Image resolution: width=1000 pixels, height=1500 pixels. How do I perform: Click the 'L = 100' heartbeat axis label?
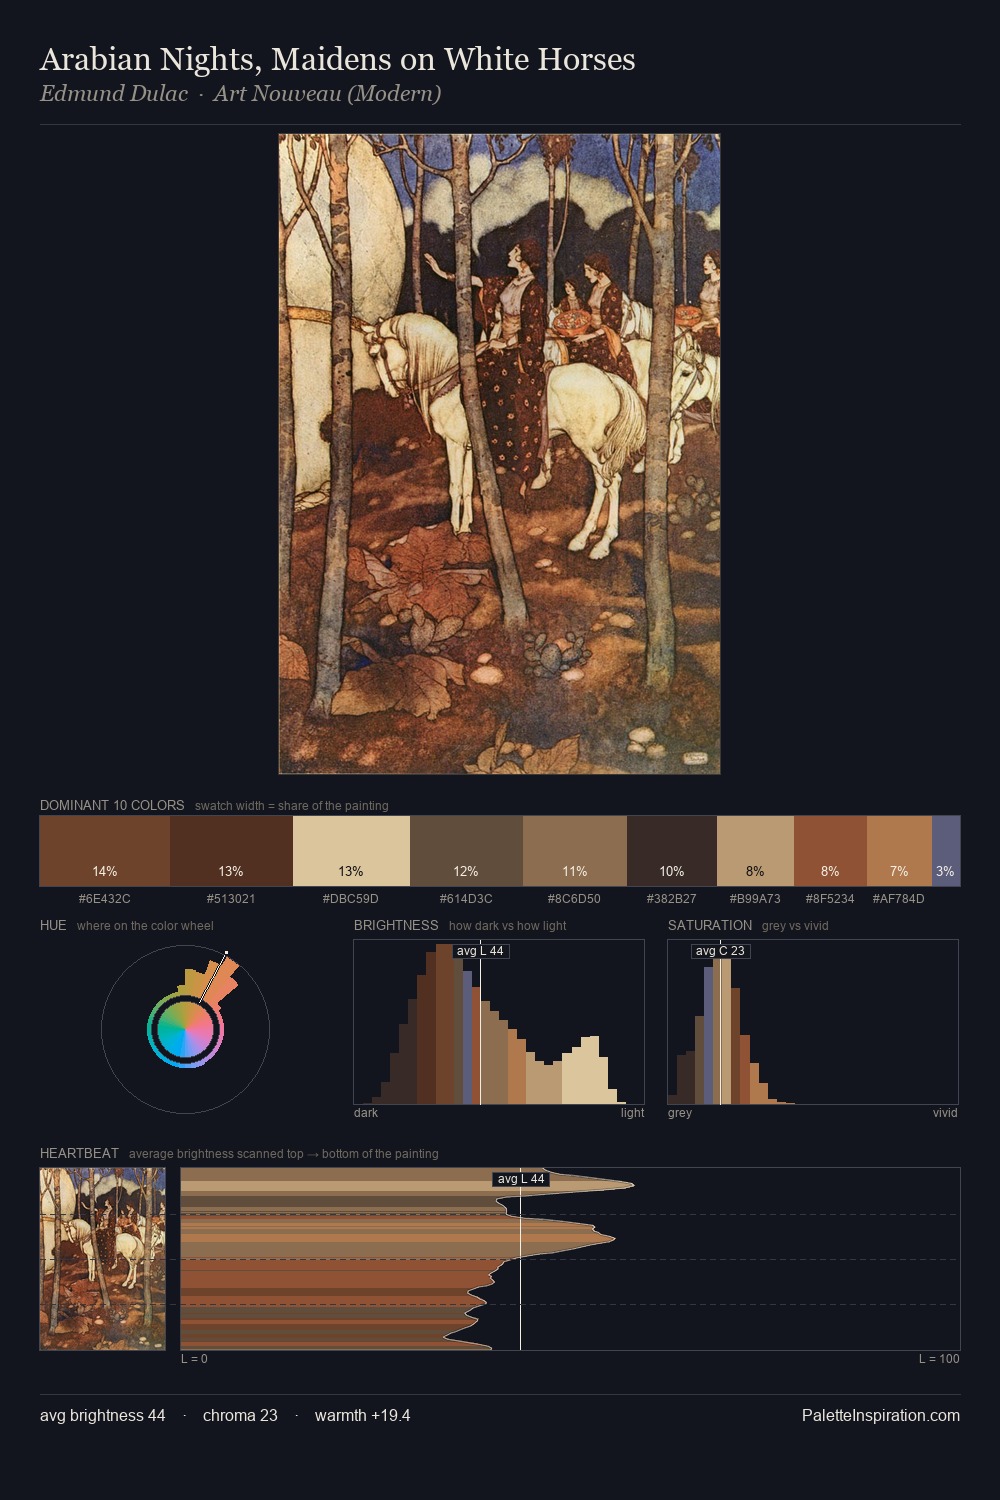tap(939, 1358)
